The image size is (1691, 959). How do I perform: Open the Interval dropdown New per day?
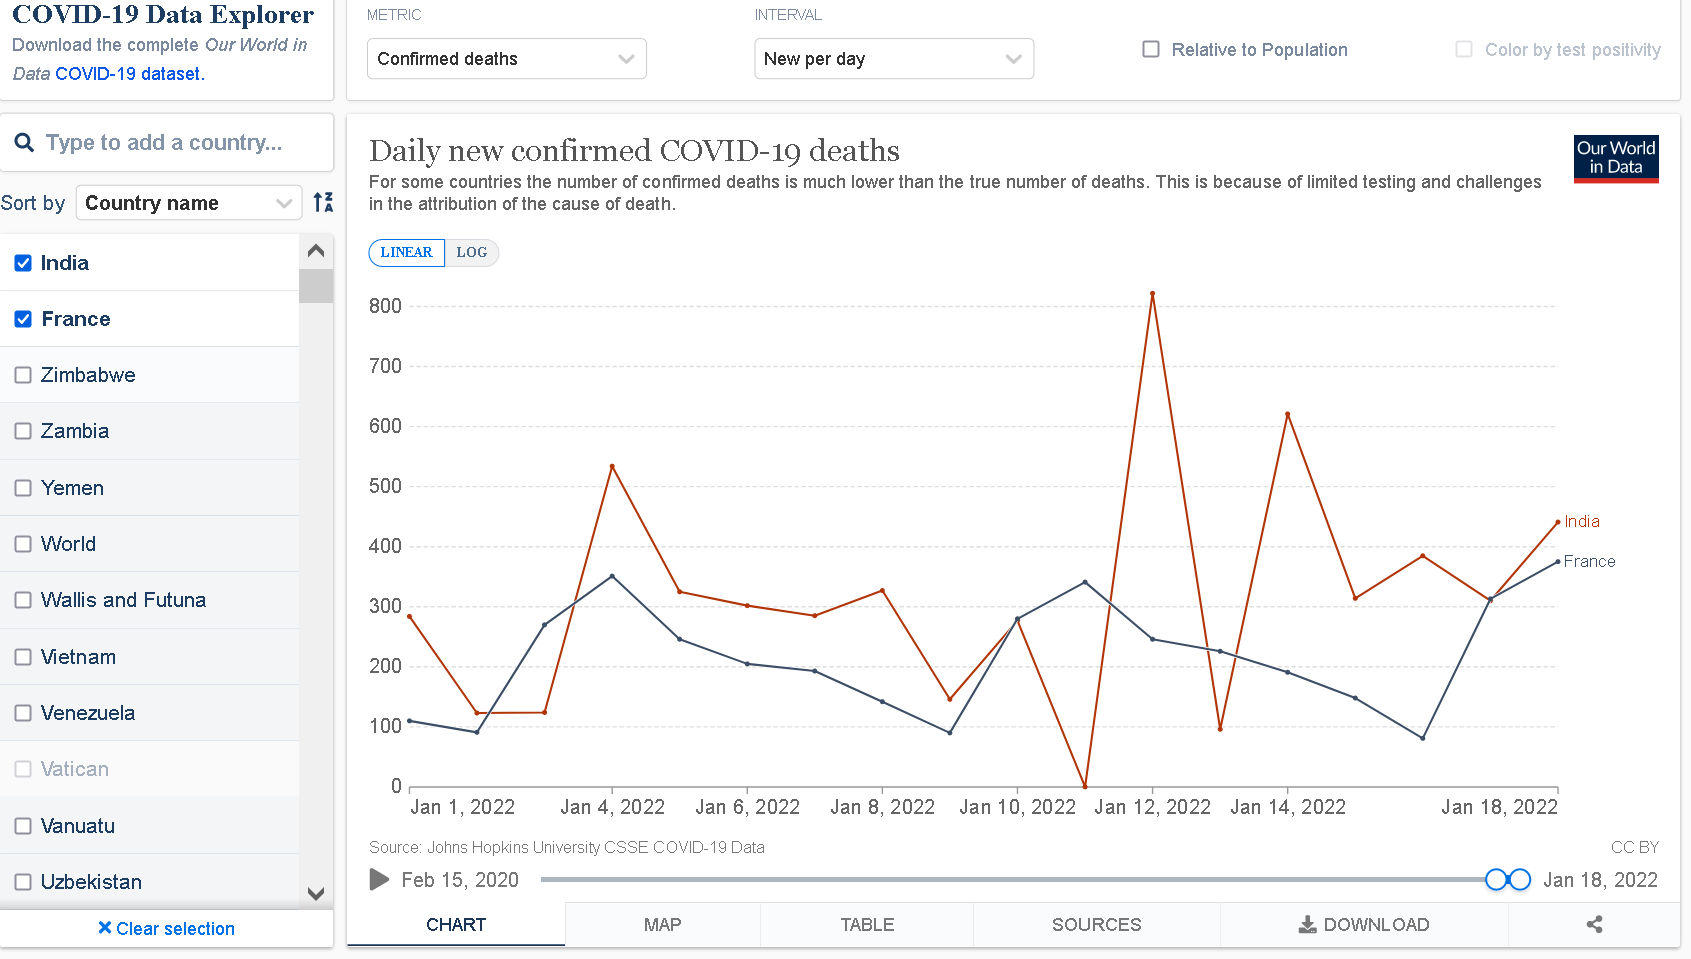[894, 59]
